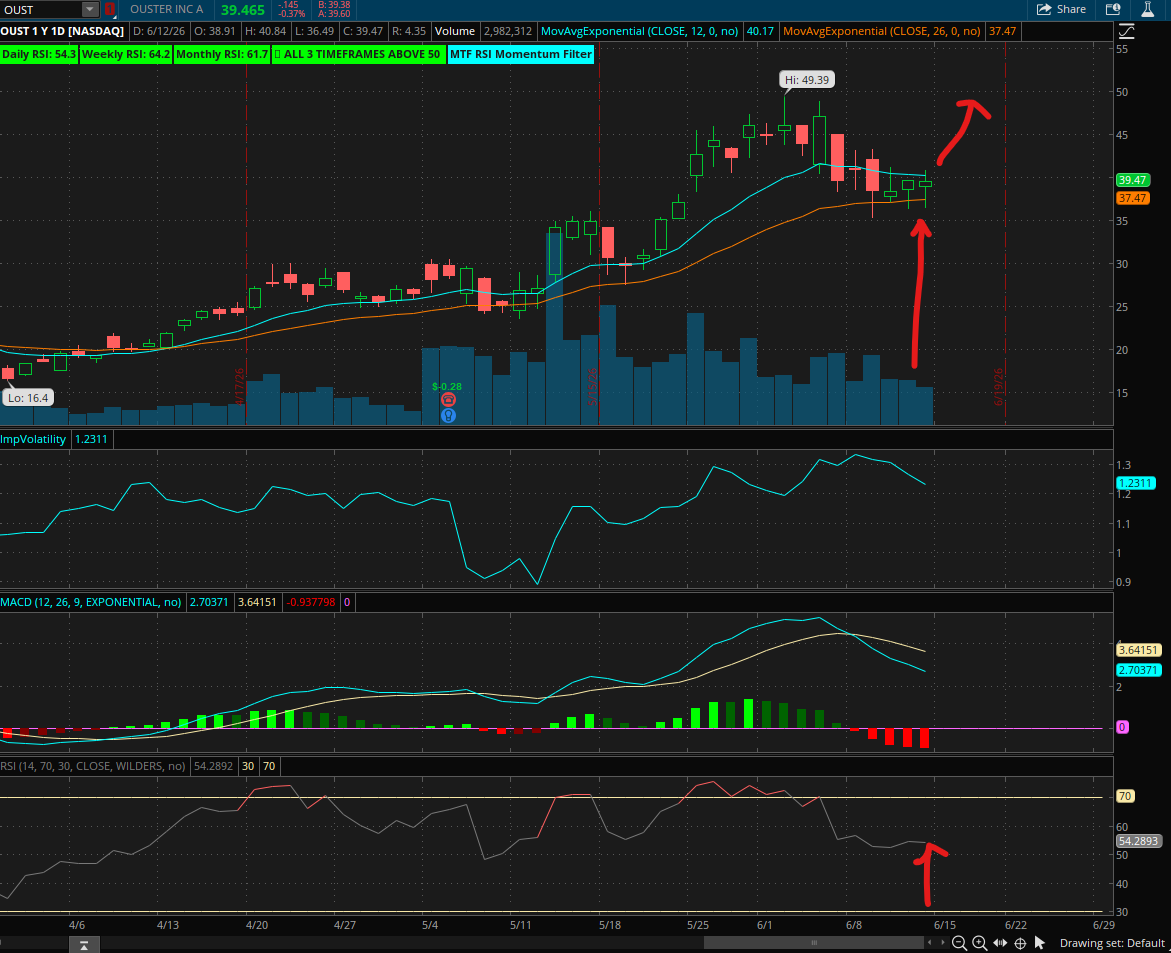Click the OUST 1 Y 1D [NASDAQ] label
Screen dimensions: 1171x953
point(62,31)
